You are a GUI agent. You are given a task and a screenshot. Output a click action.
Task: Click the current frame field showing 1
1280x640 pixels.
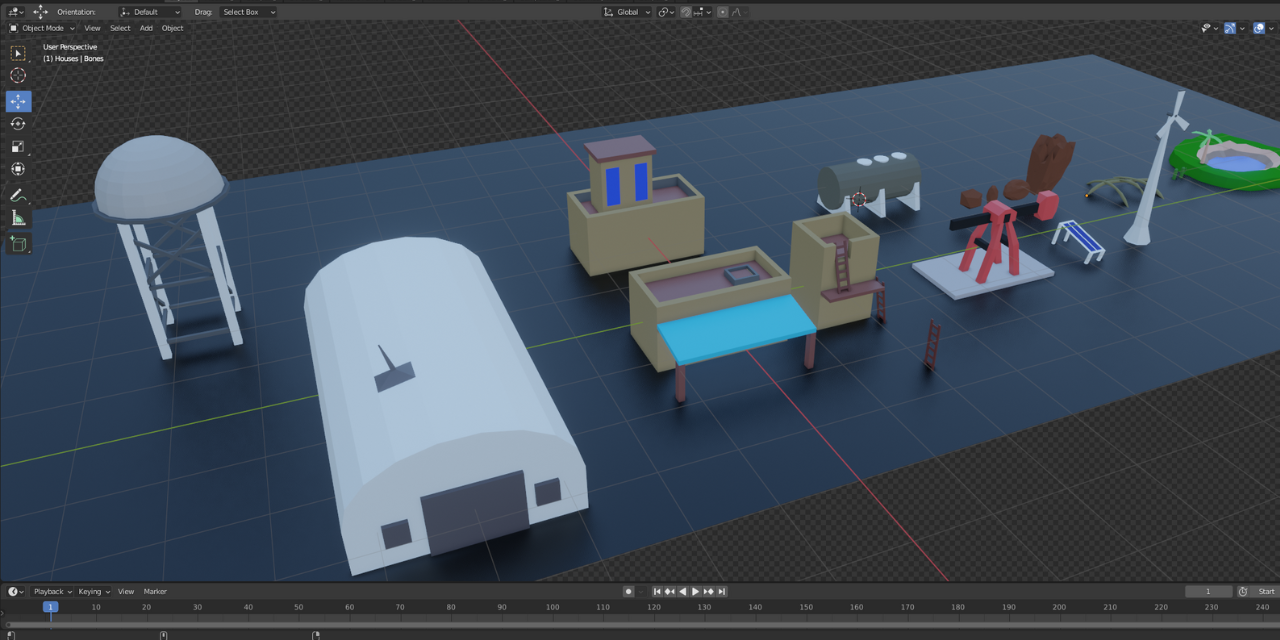(x=1208, y=591)
